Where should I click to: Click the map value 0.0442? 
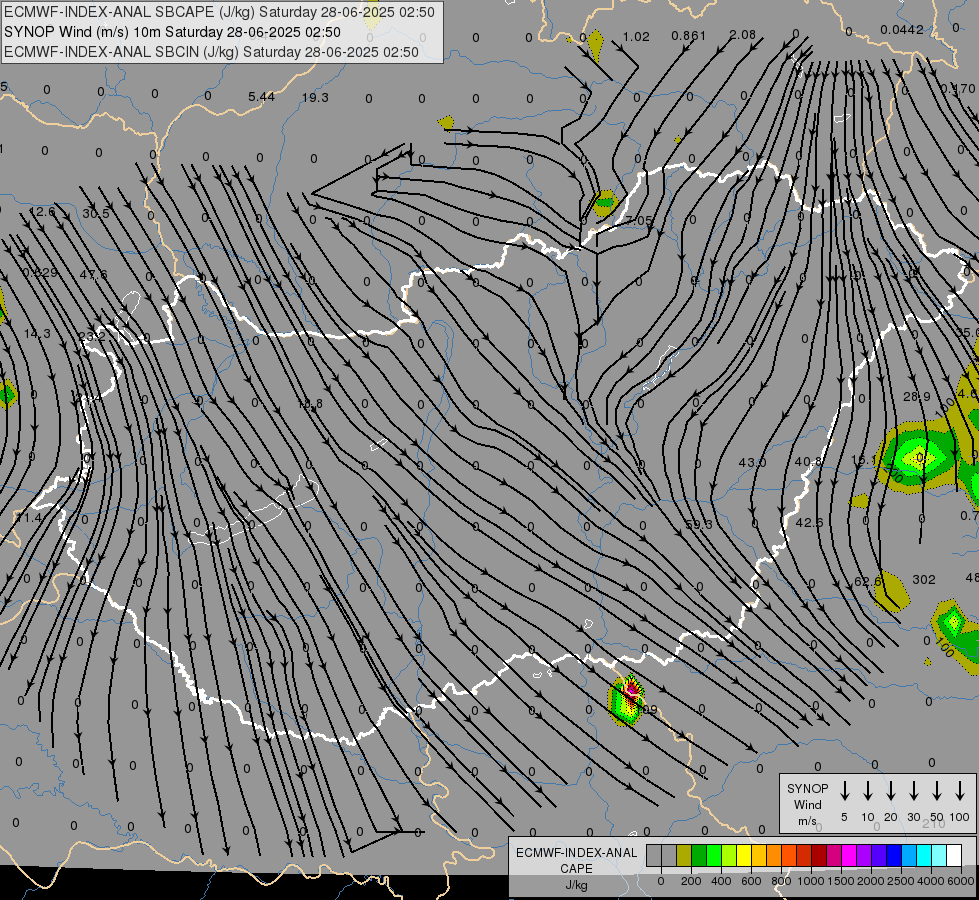[902, 29]
